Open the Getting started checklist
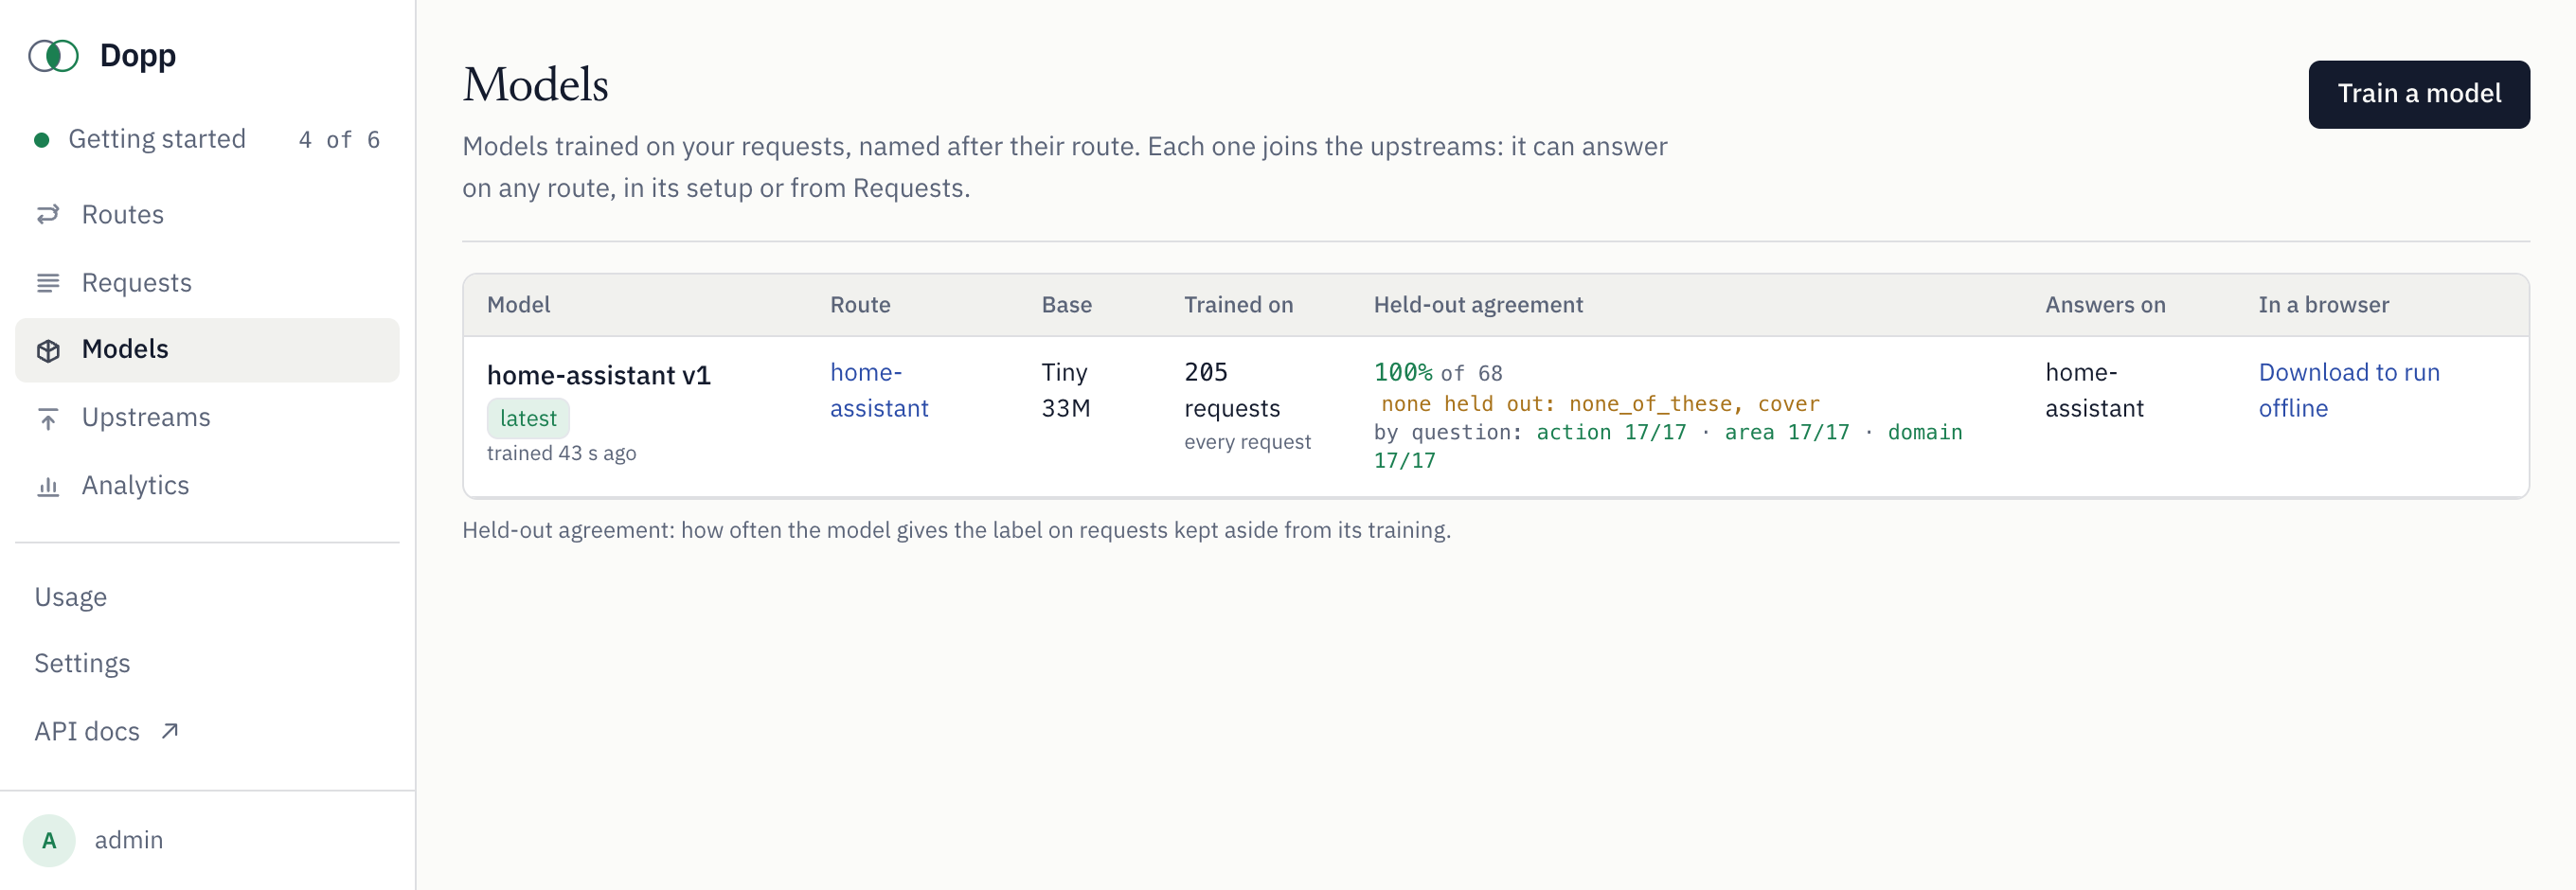The width and height of the screenshot is (2576, 890). pos(207,139)
